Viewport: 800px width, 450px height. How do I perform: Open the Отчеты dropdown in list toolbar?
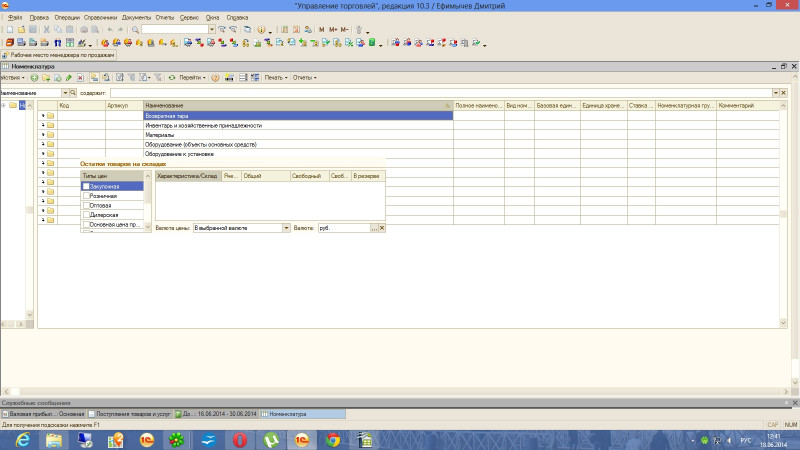tap(305, 78)
